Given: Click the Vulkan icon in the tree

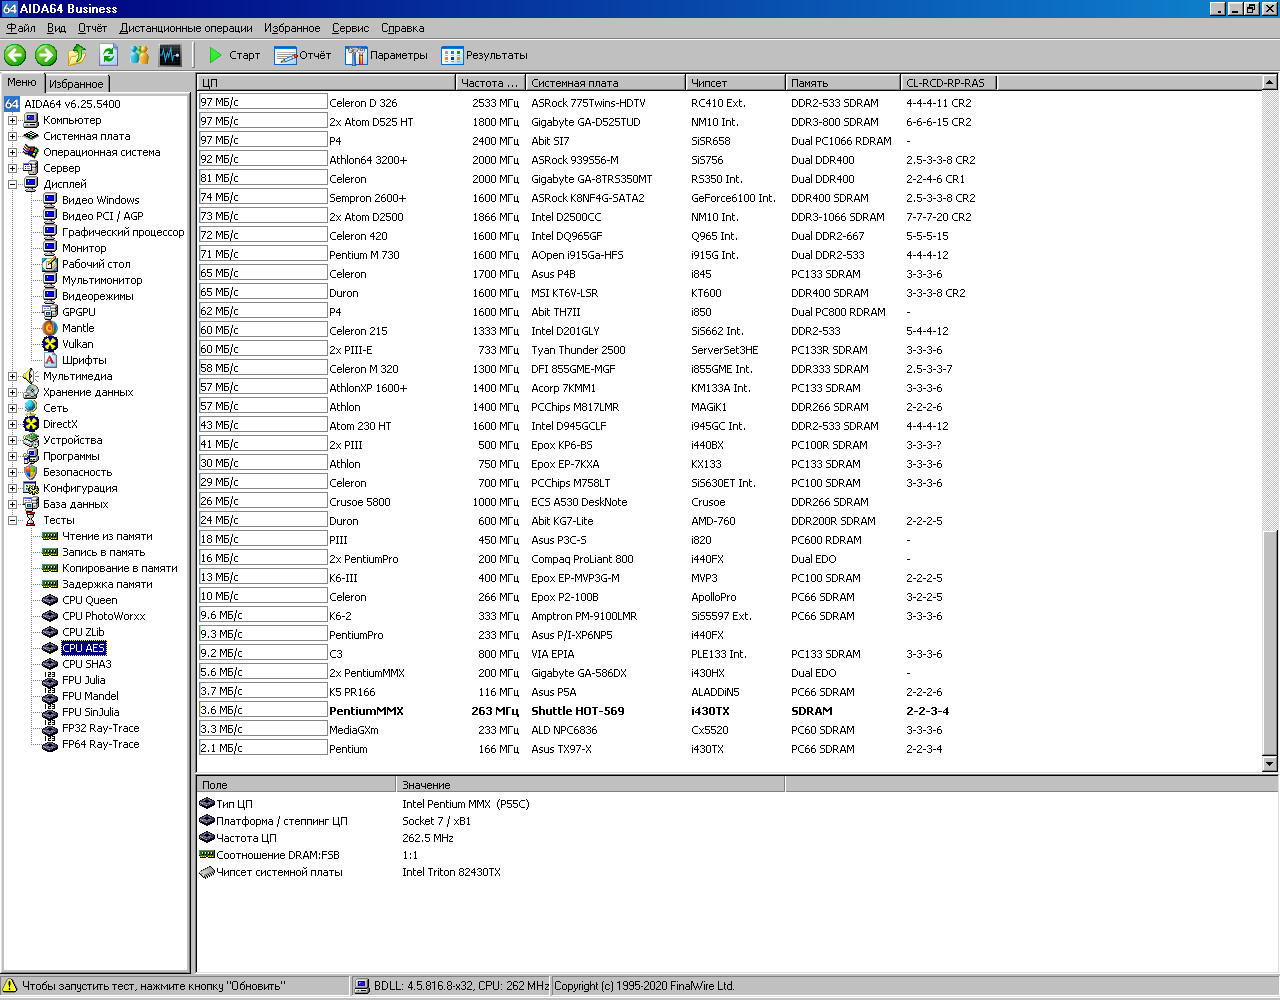Looking at the screenshot, I should point(50,344).
